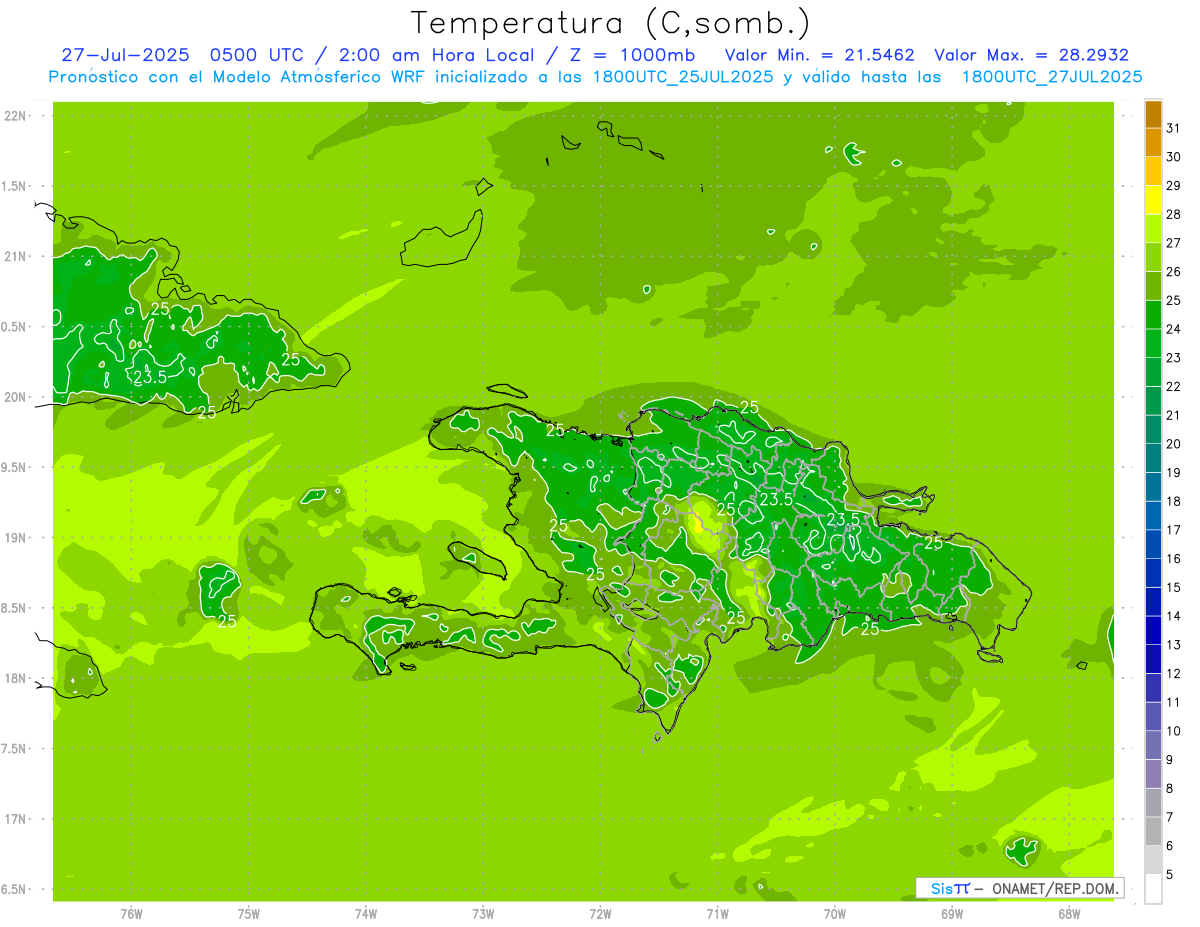Click the '72W' longitude axis label
1200x927 pixels.
click(600, 914)
